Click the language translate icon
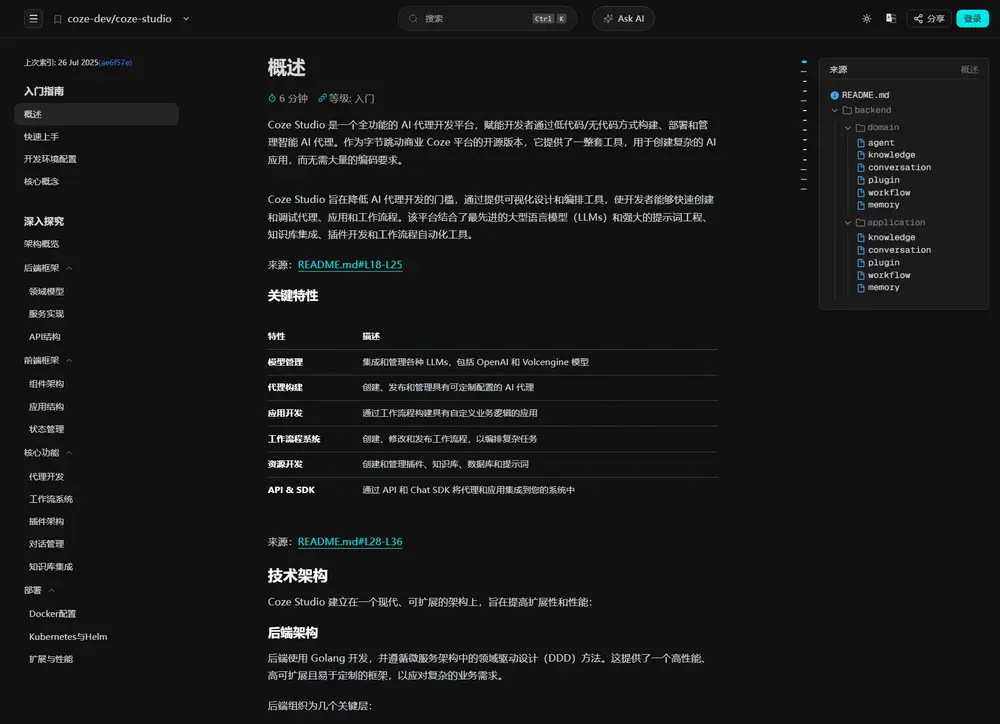Image resolution: width=1000 pixels, height=724 pixels. (890, 18)
